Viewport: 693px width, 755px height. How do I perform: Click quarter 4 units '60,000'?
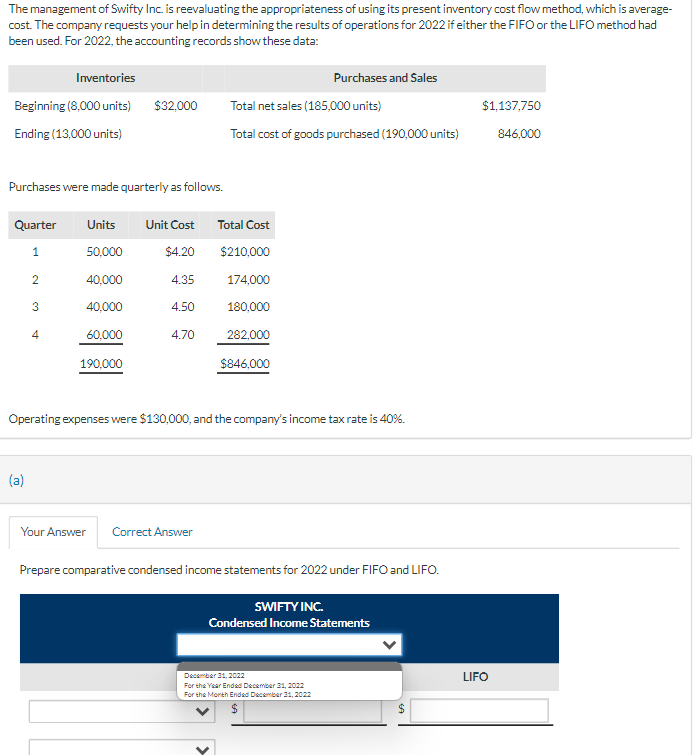point(105,335)
